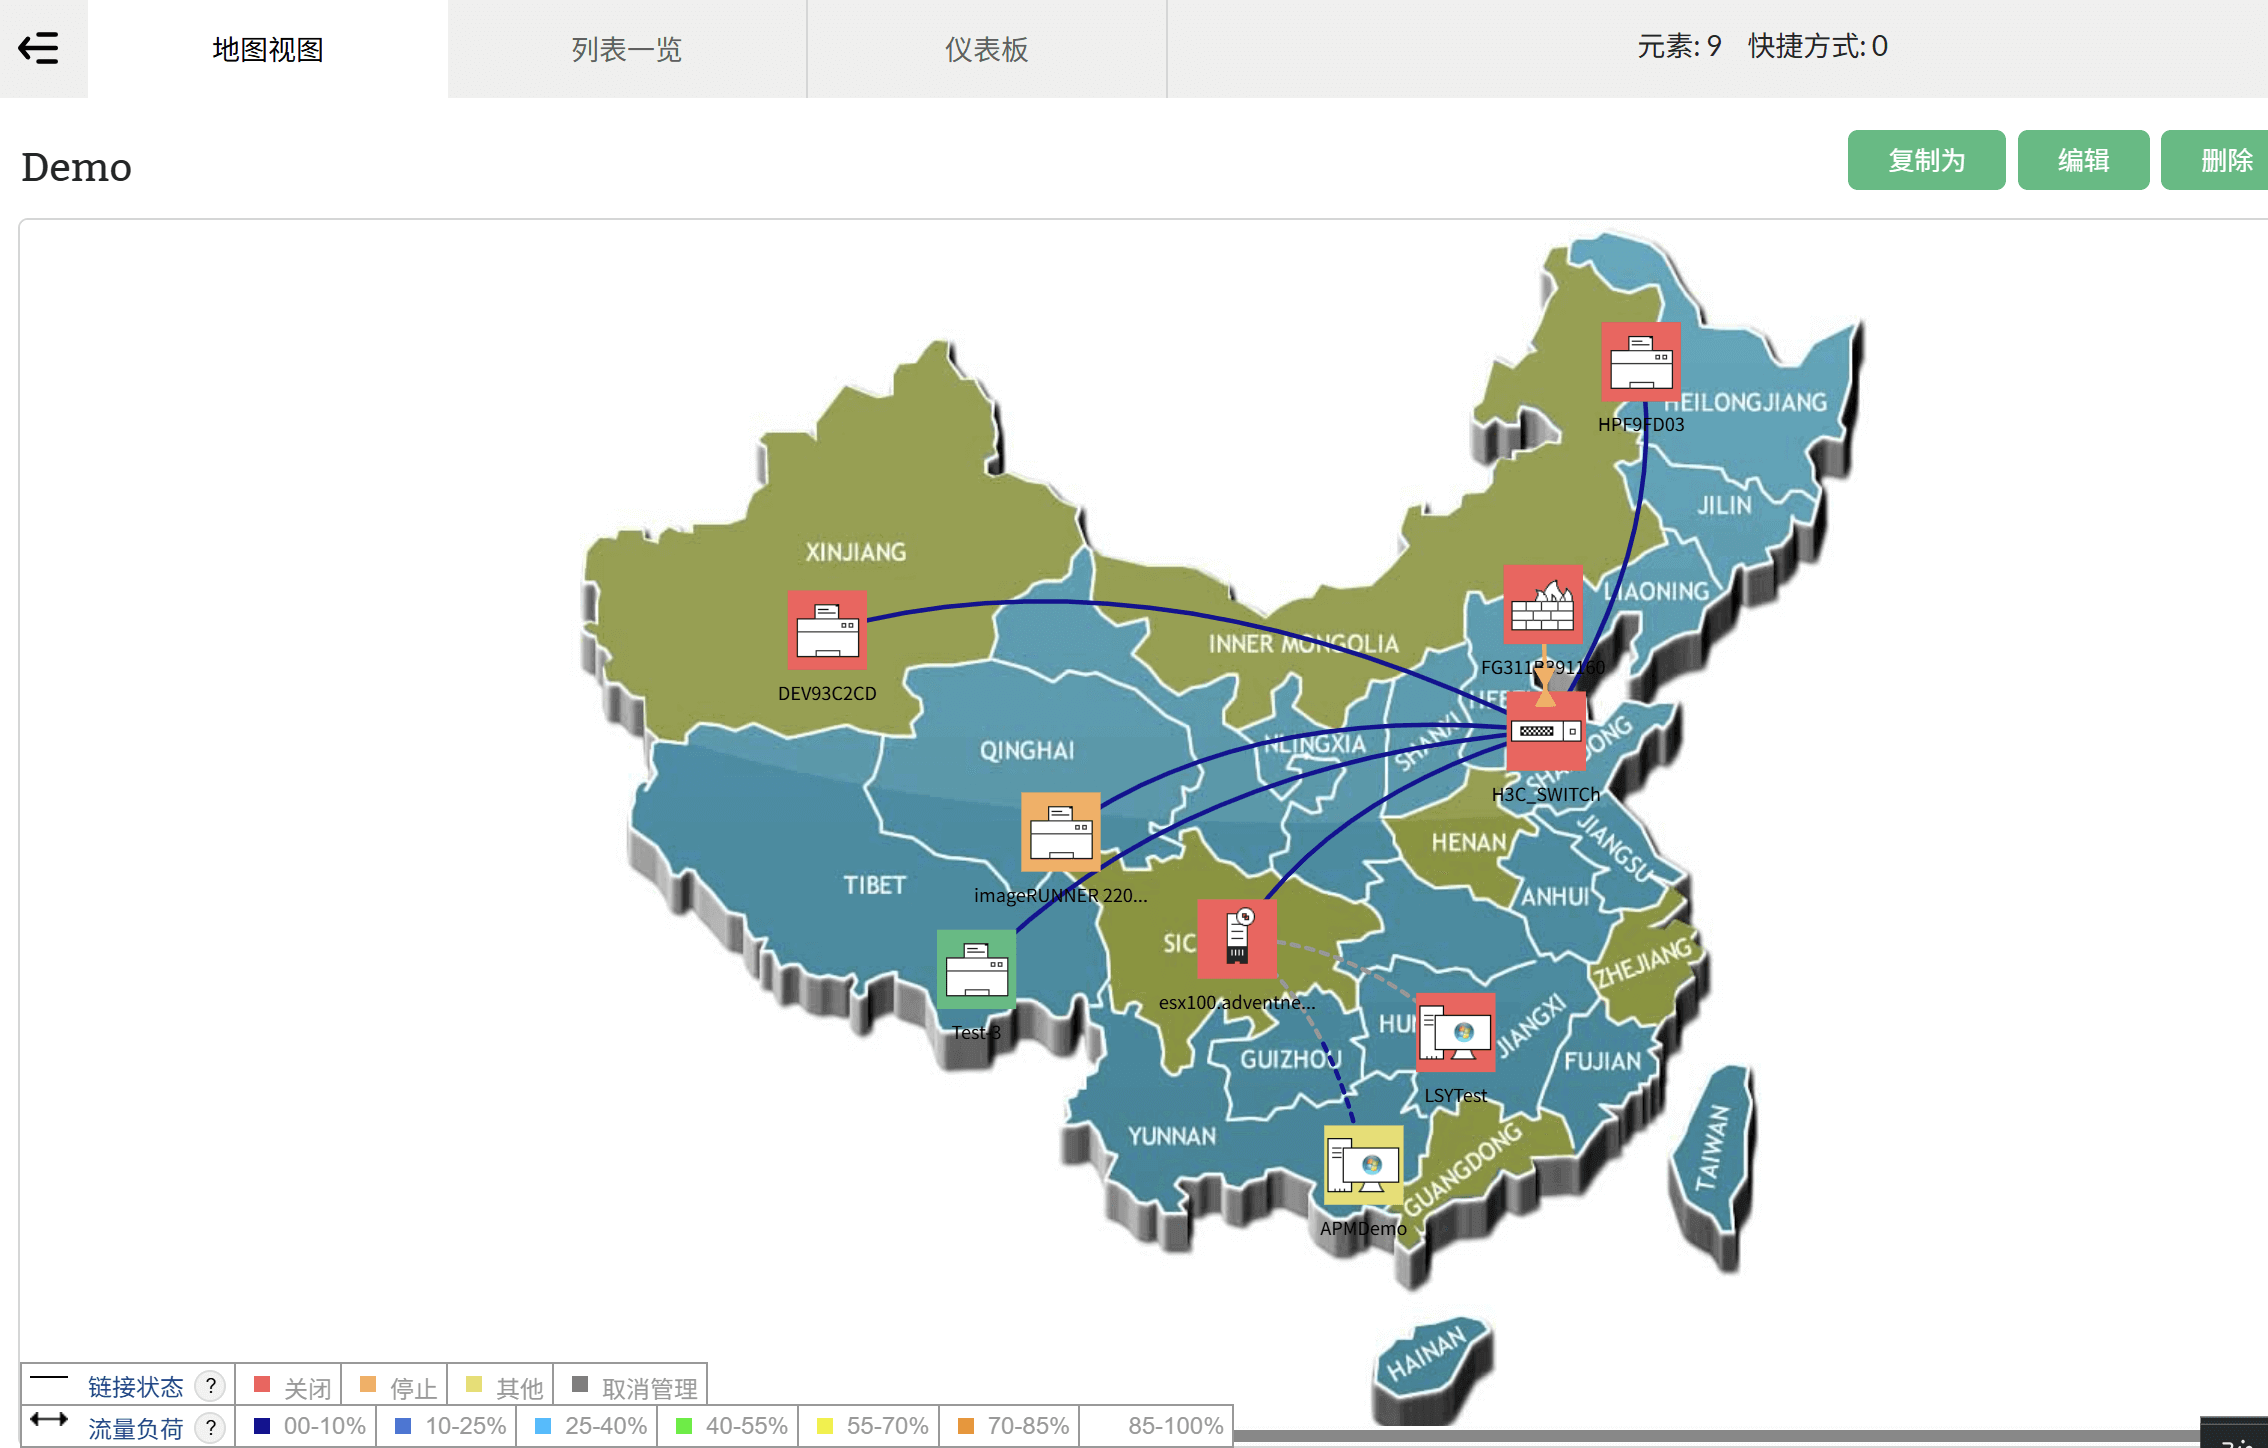Select the red 关闭 status color swatch

[261, 1384]
